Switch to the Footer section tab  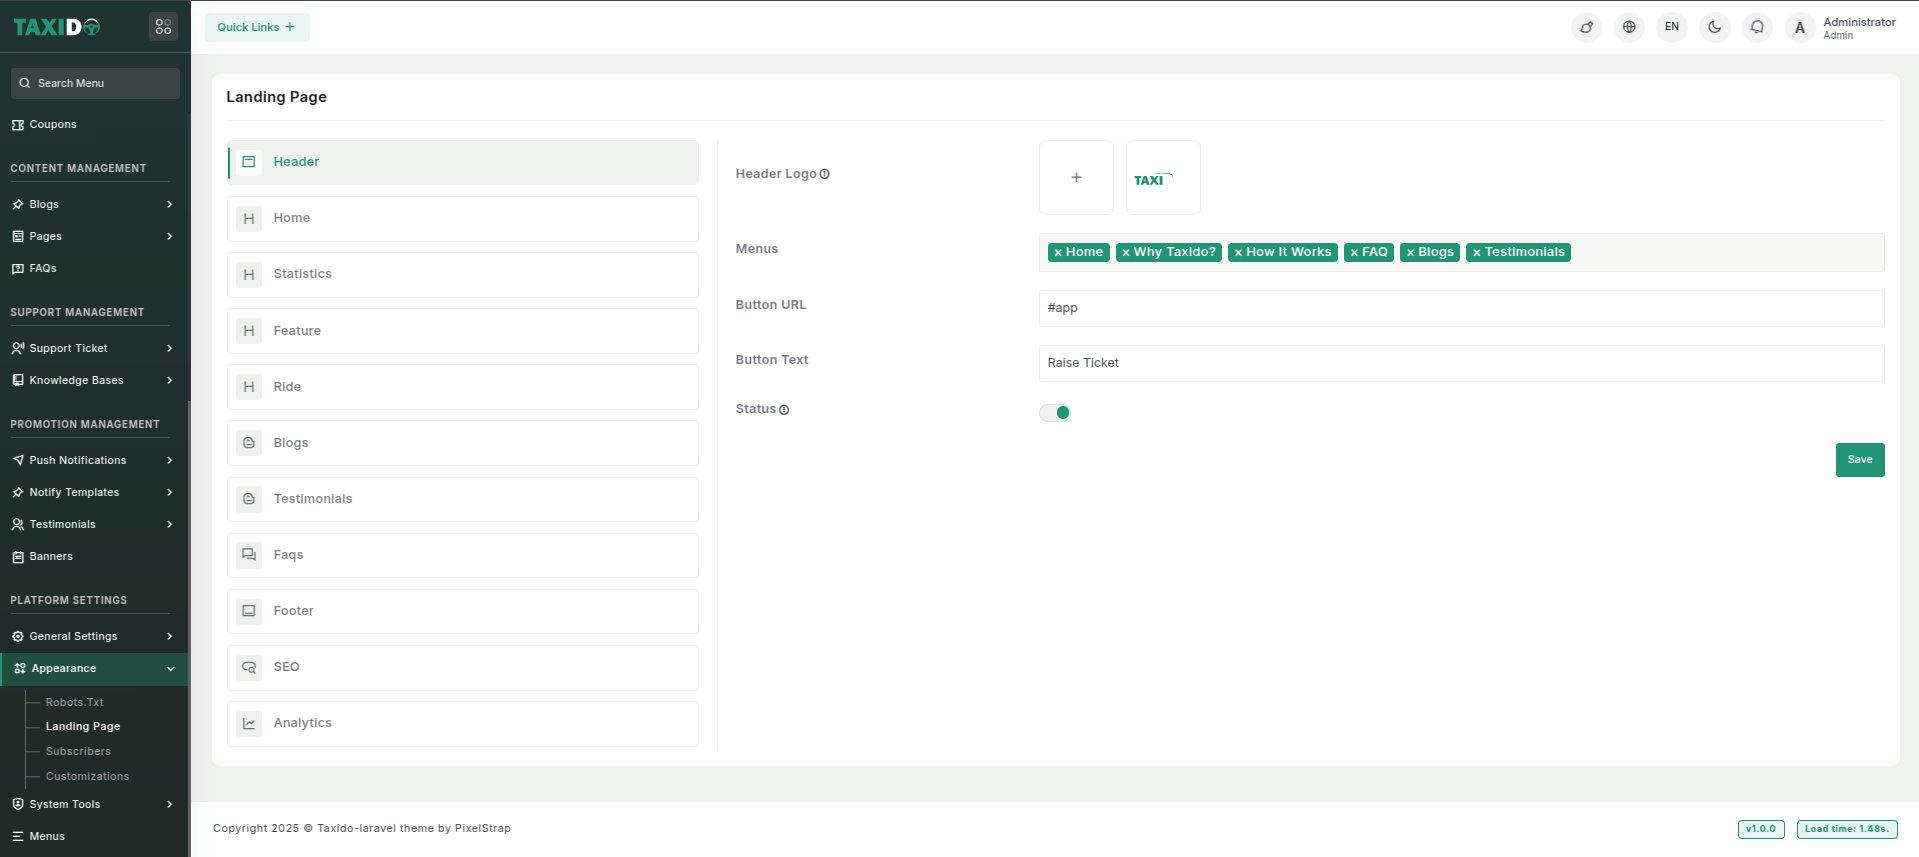(463, 611)
